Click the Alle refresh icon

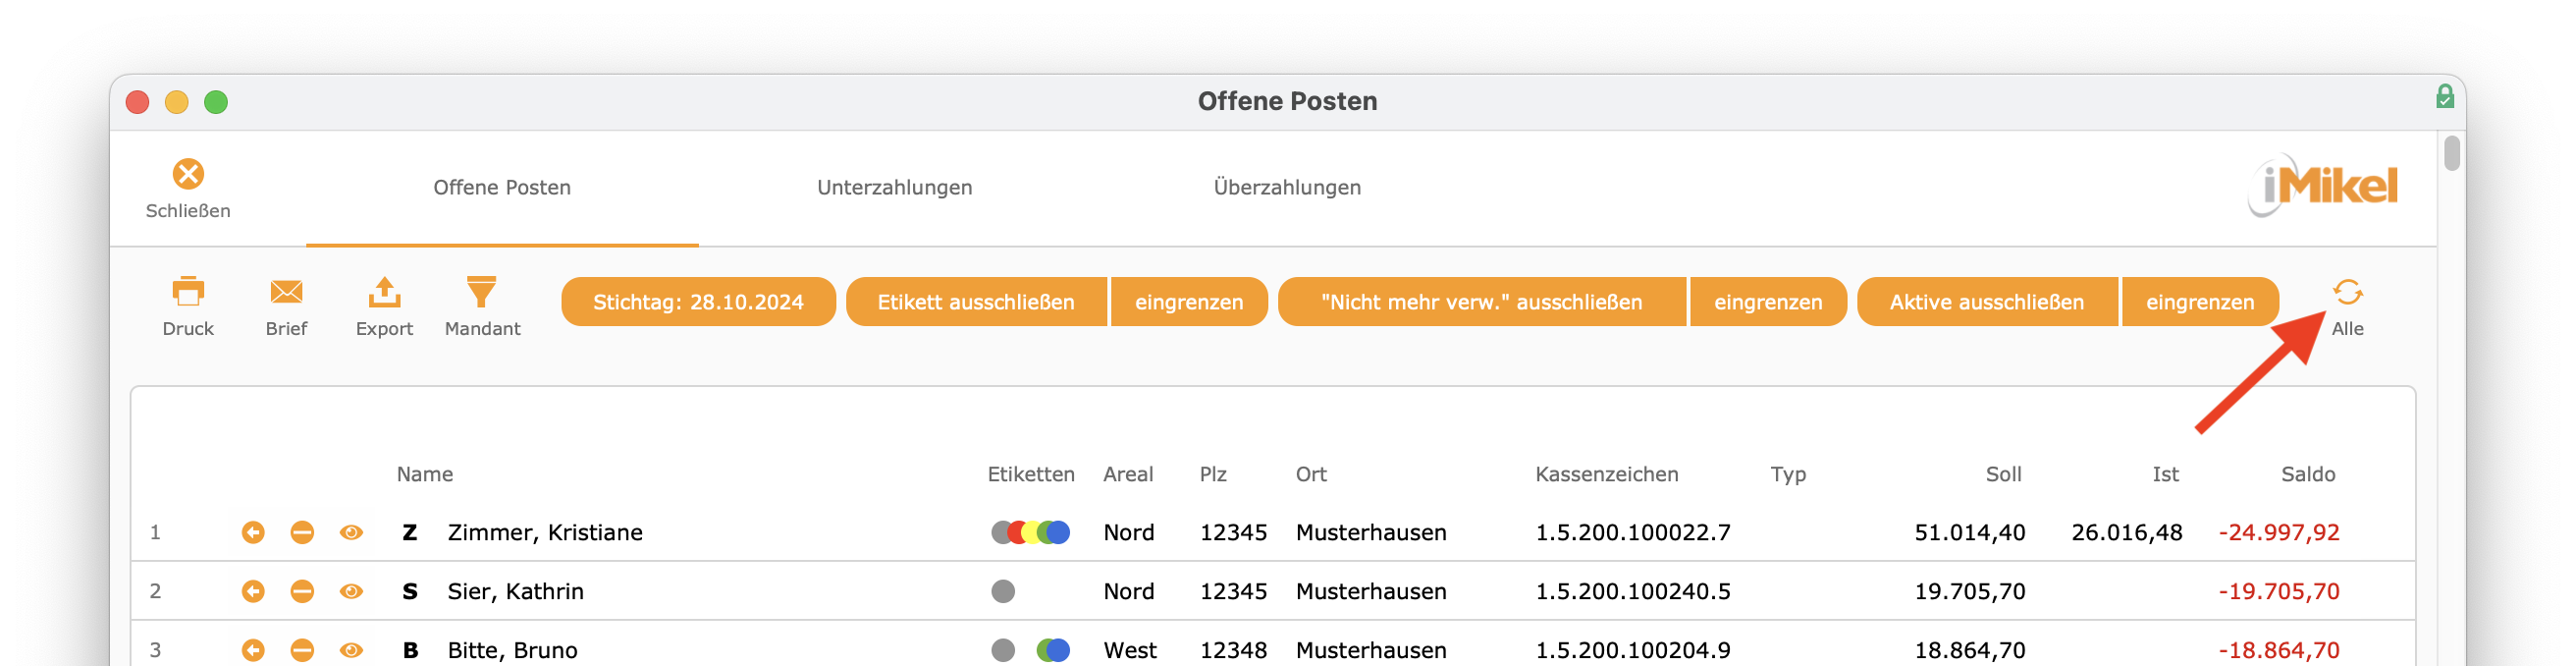[x=2347, y=292]
